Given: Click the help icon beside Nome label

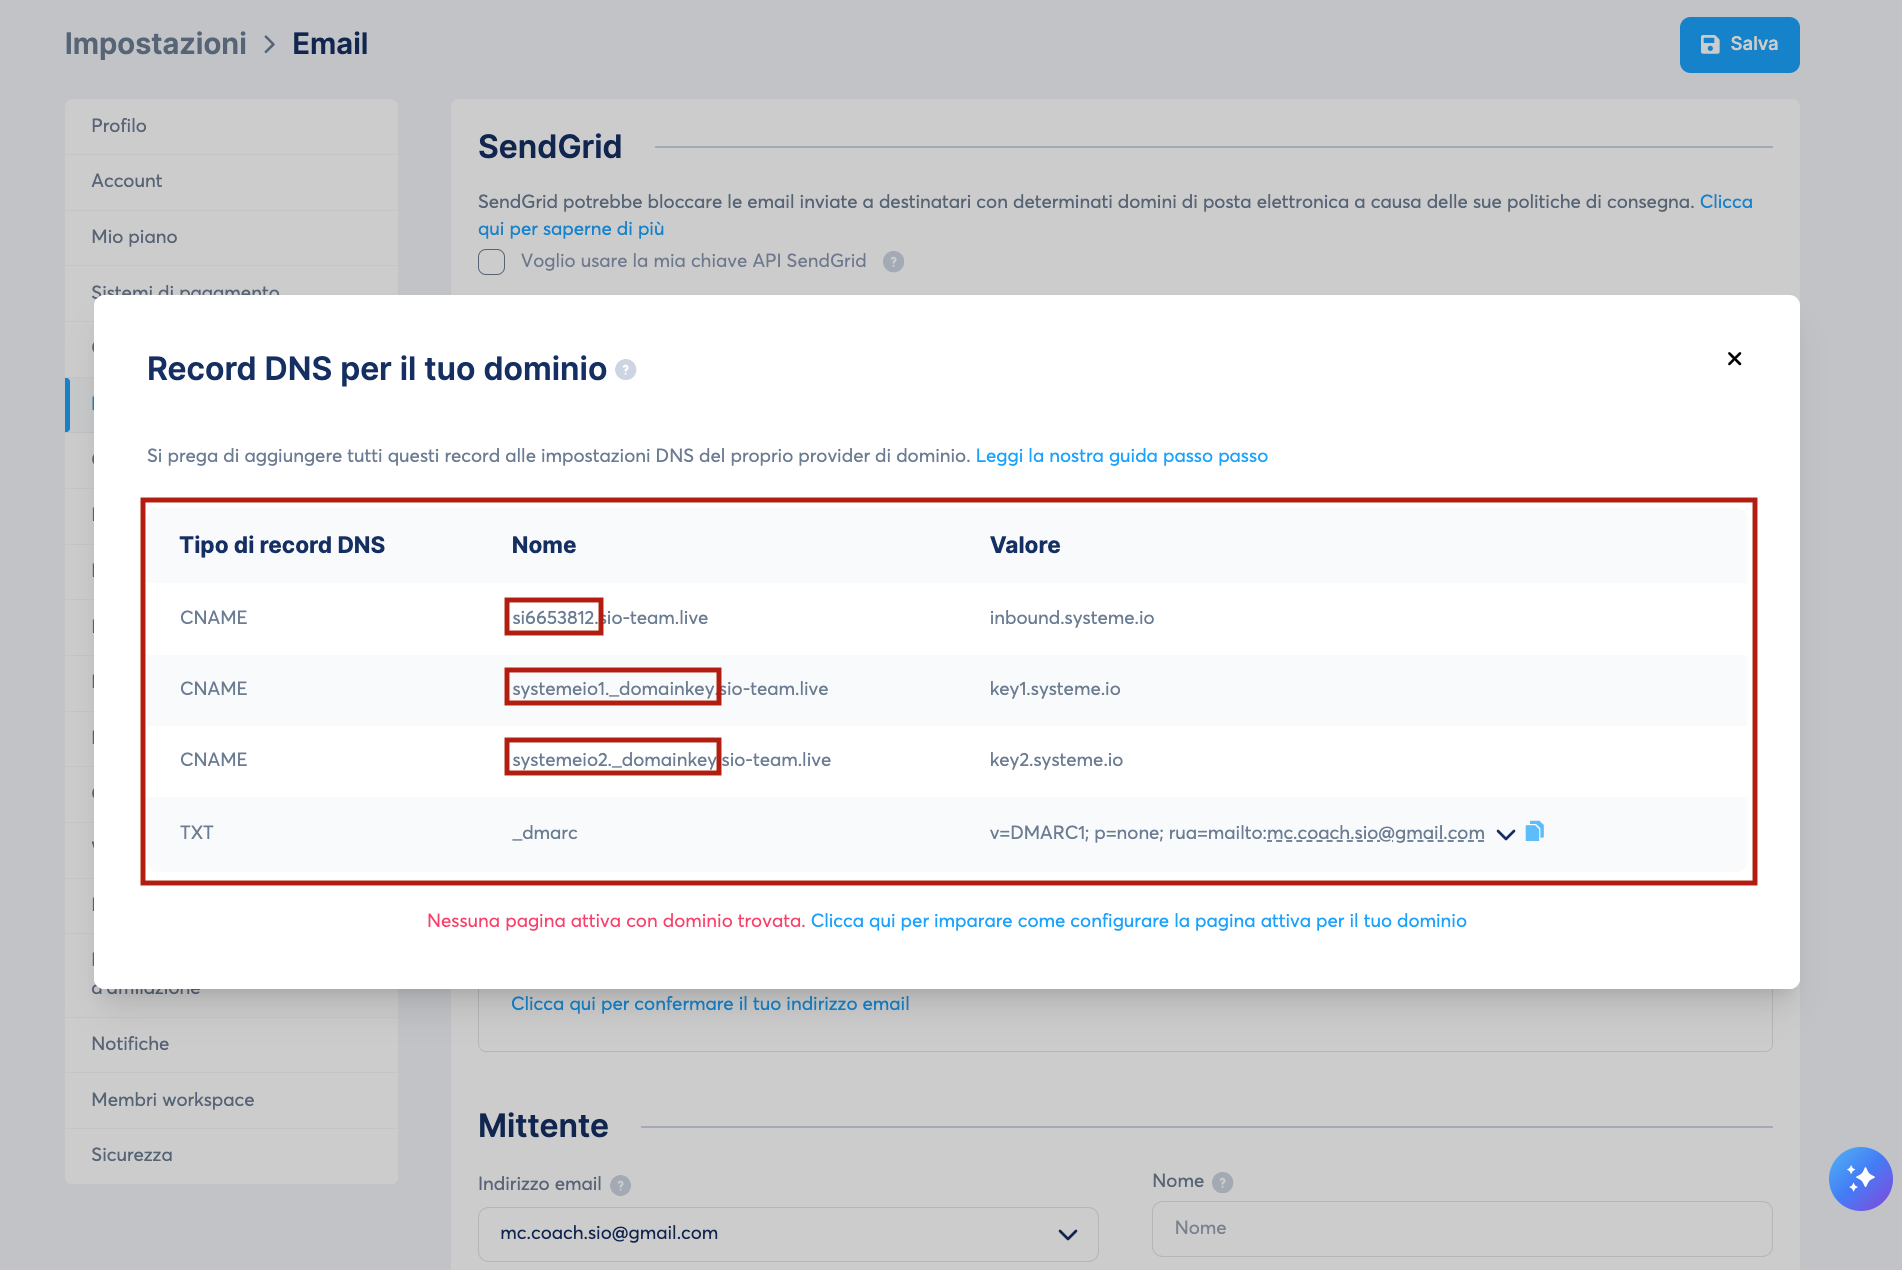Looking at the screenshot, I should pos(1222,1182).
